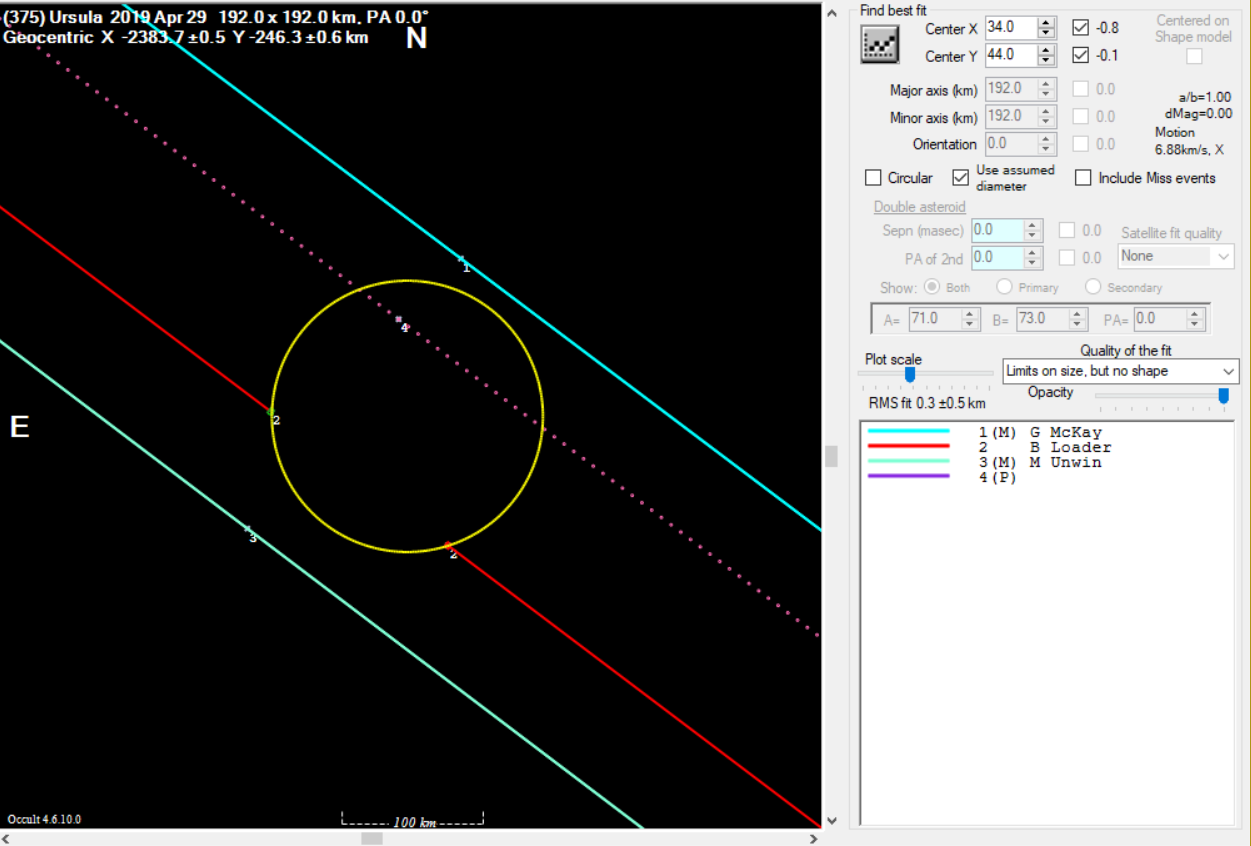Image resolution: width=1251 pixels, height=846 pixels.
Task: Toggle the Use assumed diameter checkbox
Action: [961, 178]
